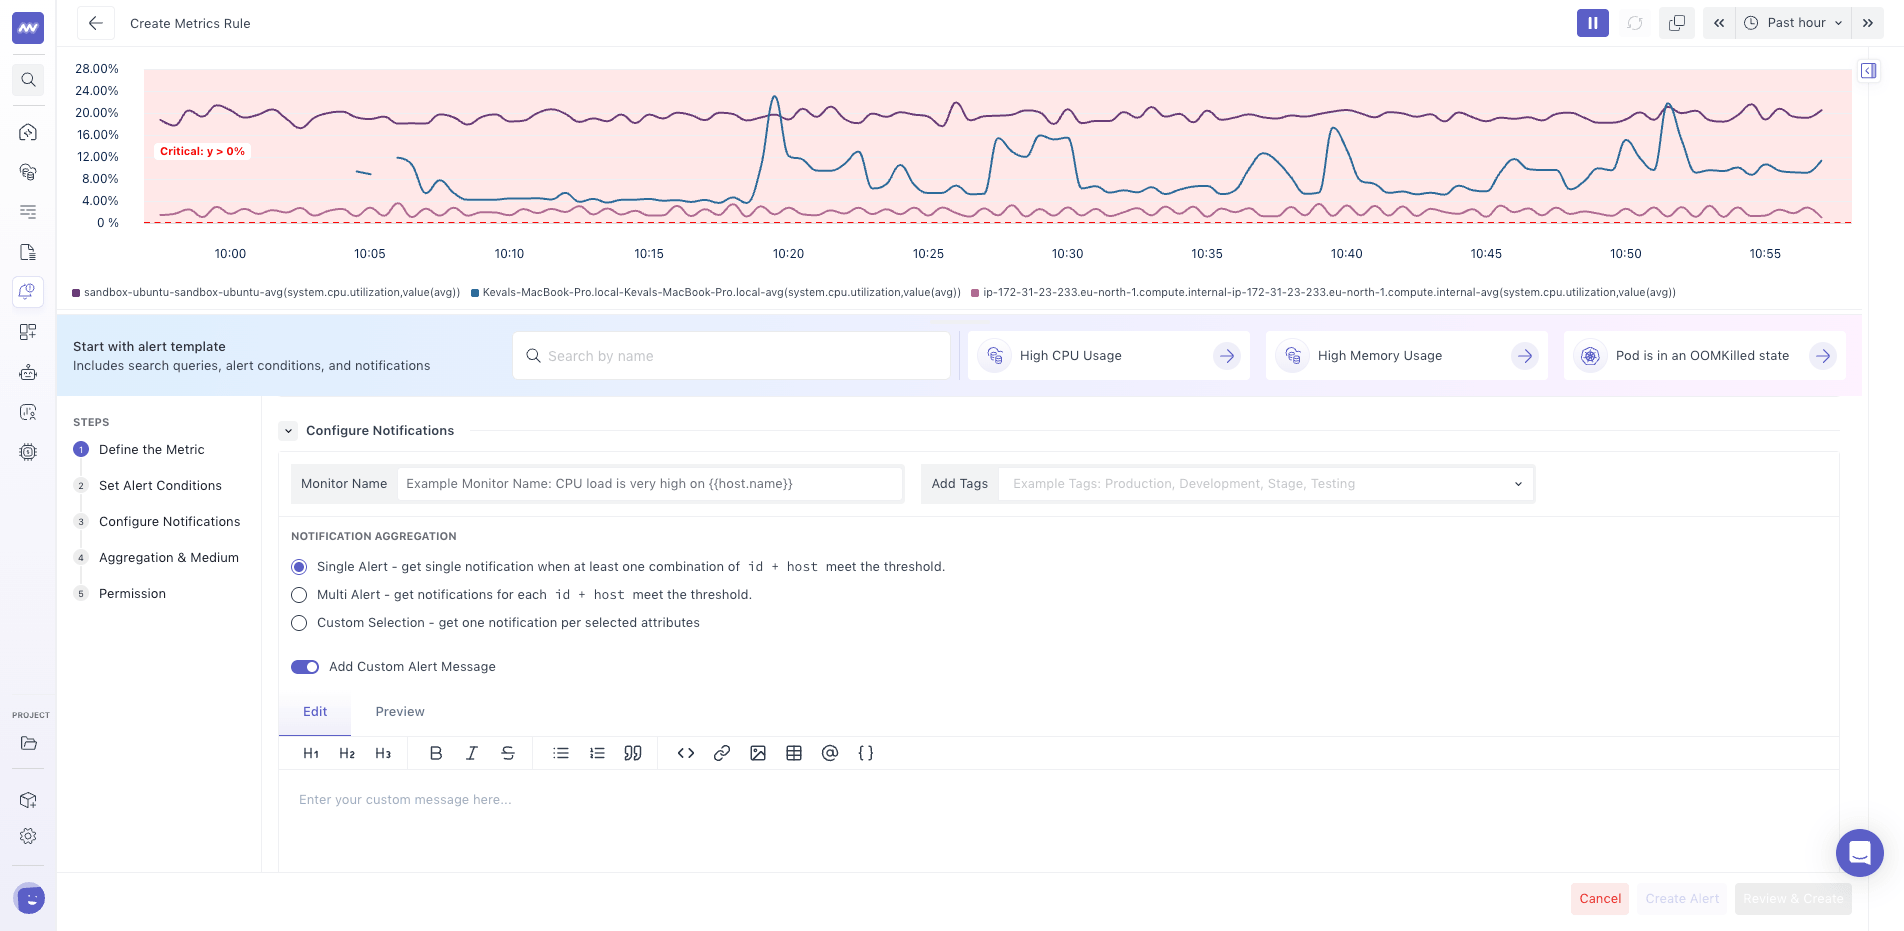Shift time range forward

(x=1868, y=23)
